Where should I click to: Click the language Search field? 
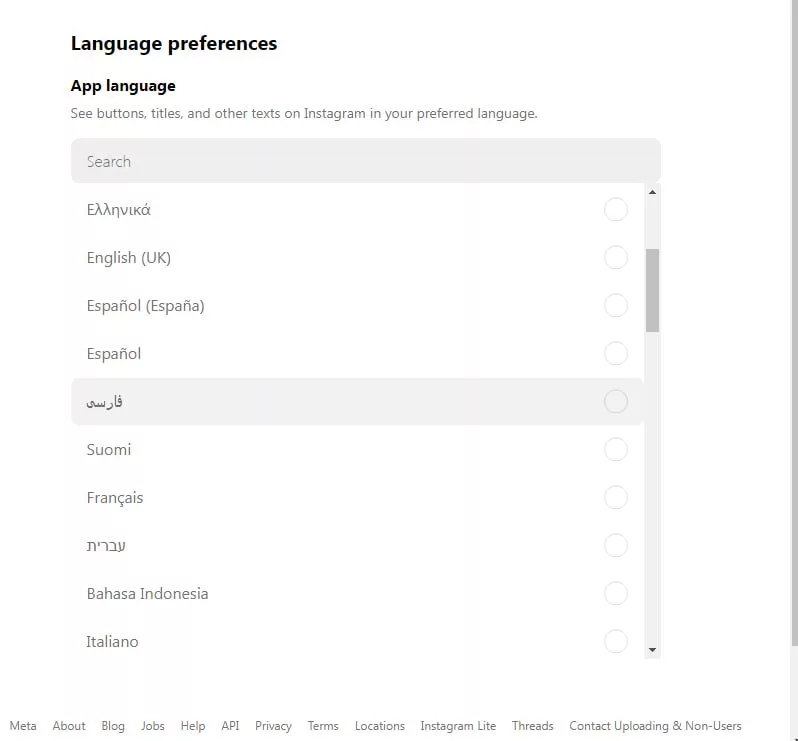point(365,161)
